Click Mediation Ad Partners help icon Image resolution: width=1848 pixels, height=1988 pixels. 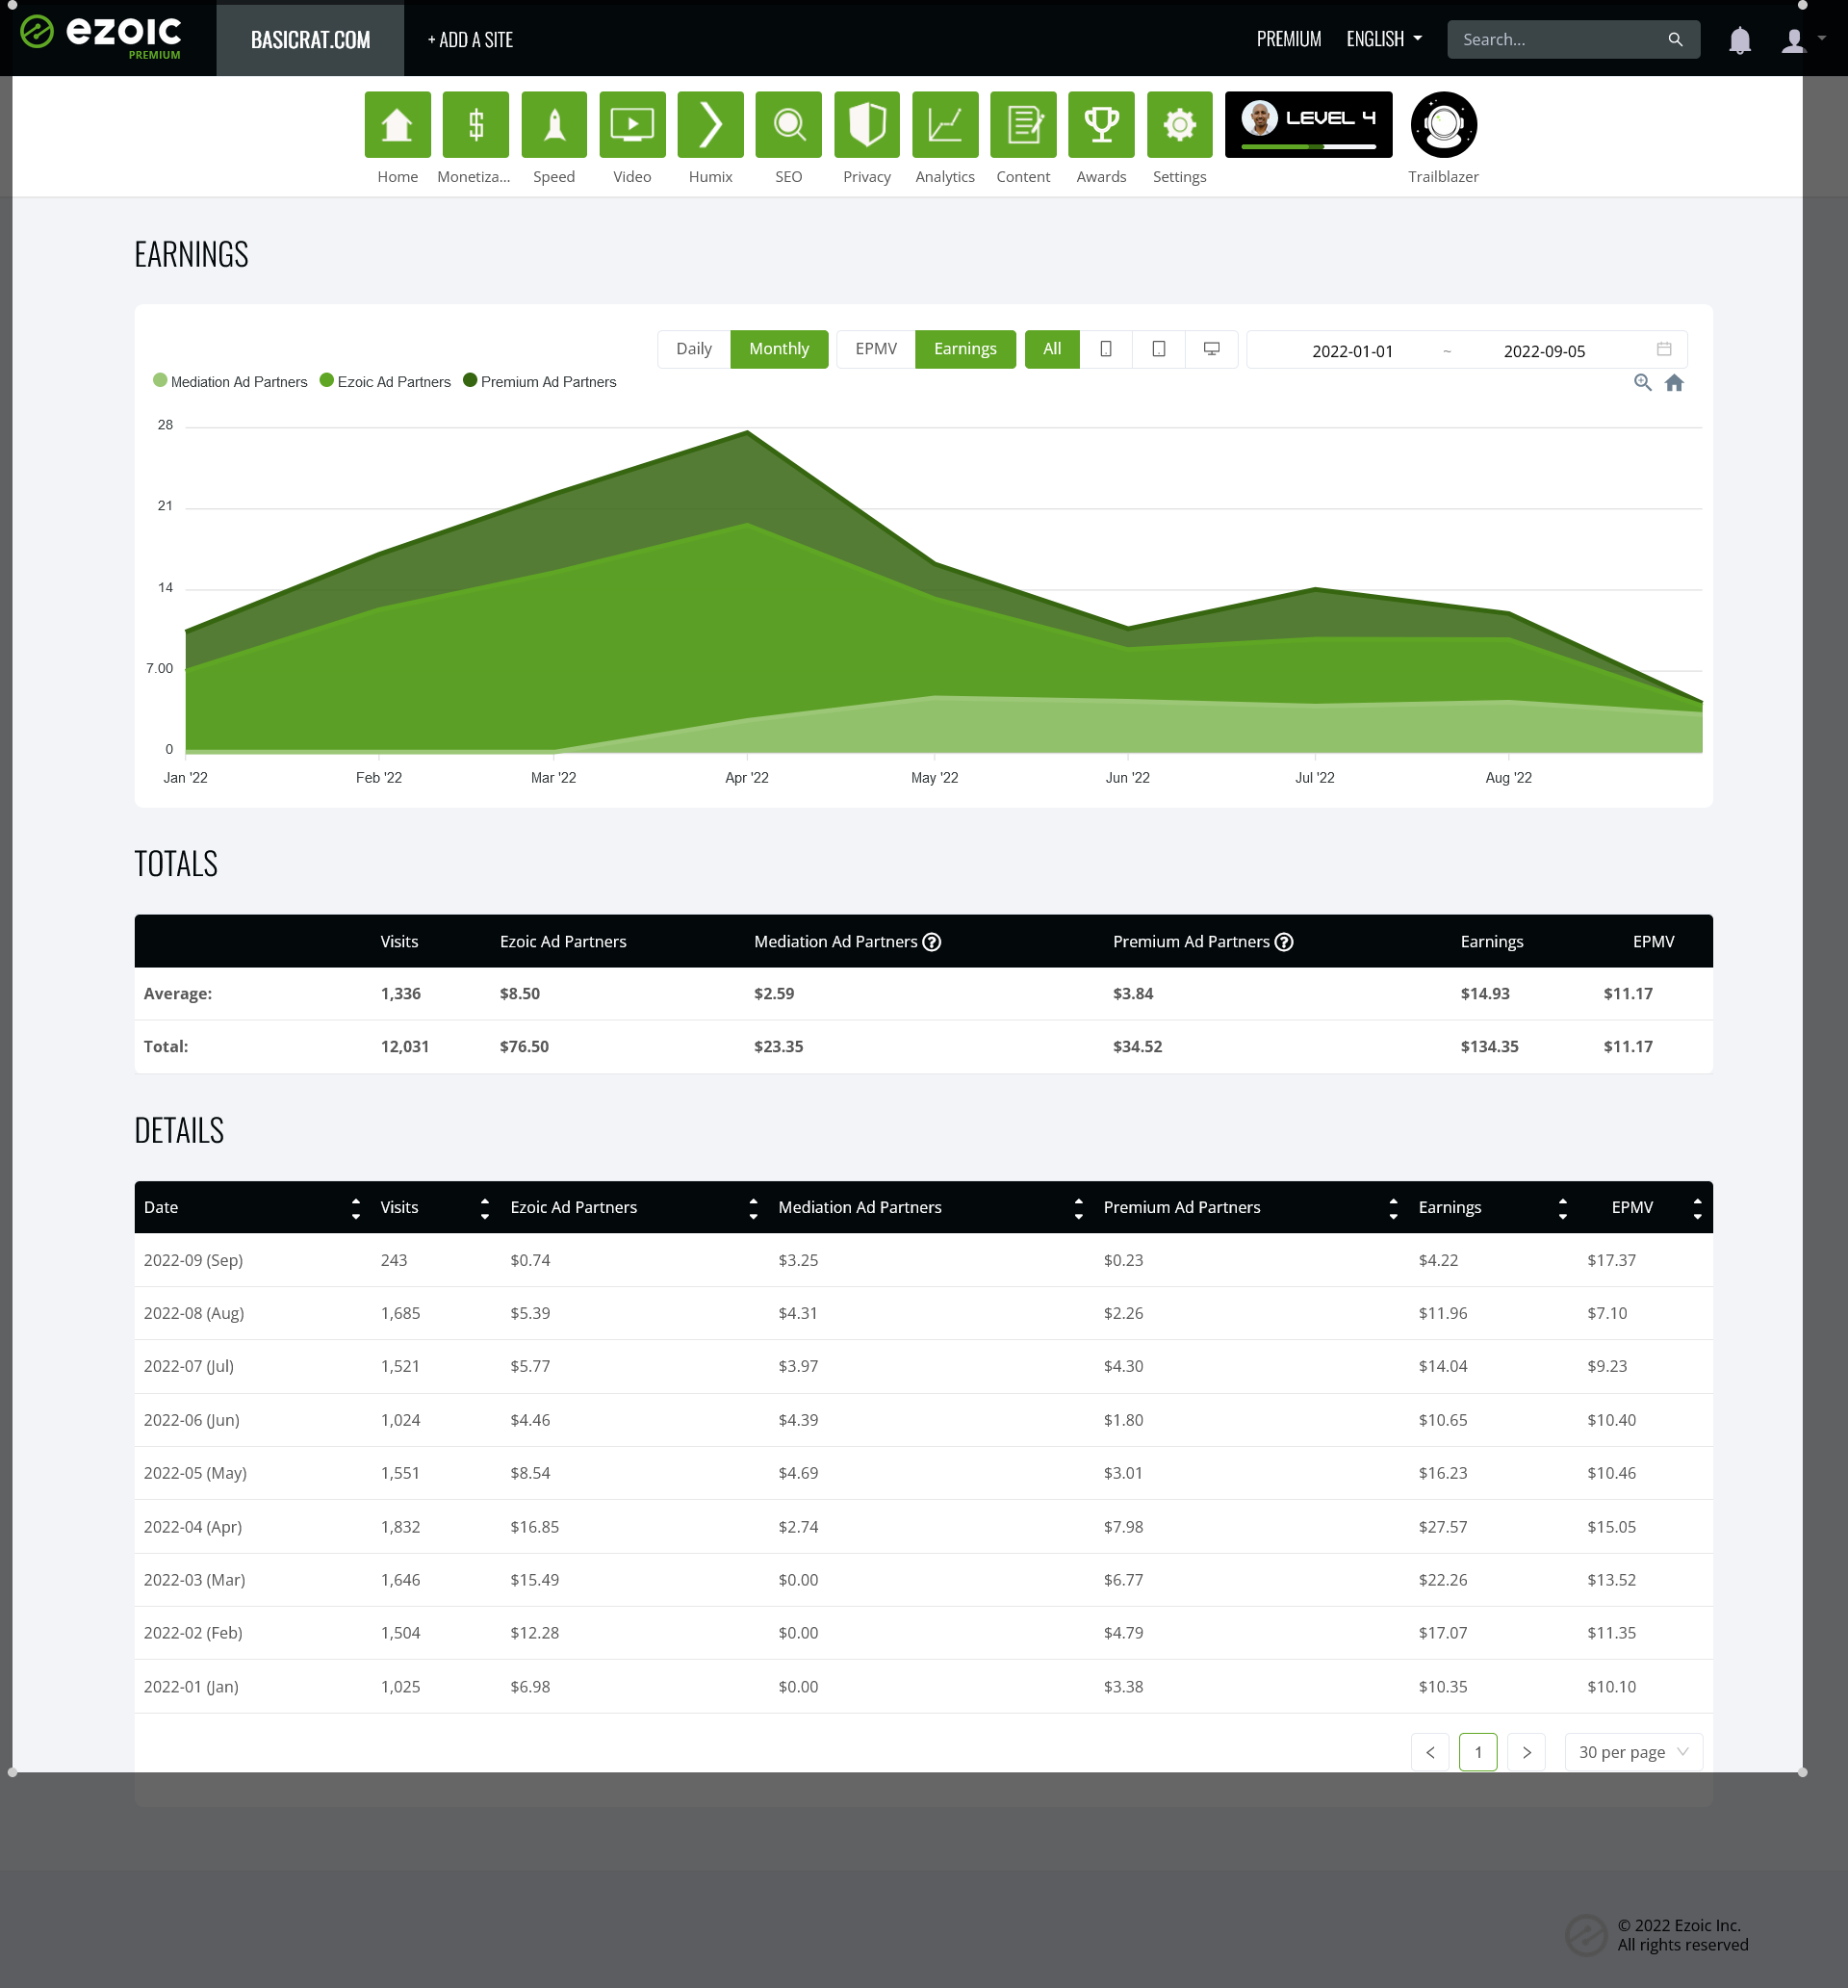coord(931,942)
